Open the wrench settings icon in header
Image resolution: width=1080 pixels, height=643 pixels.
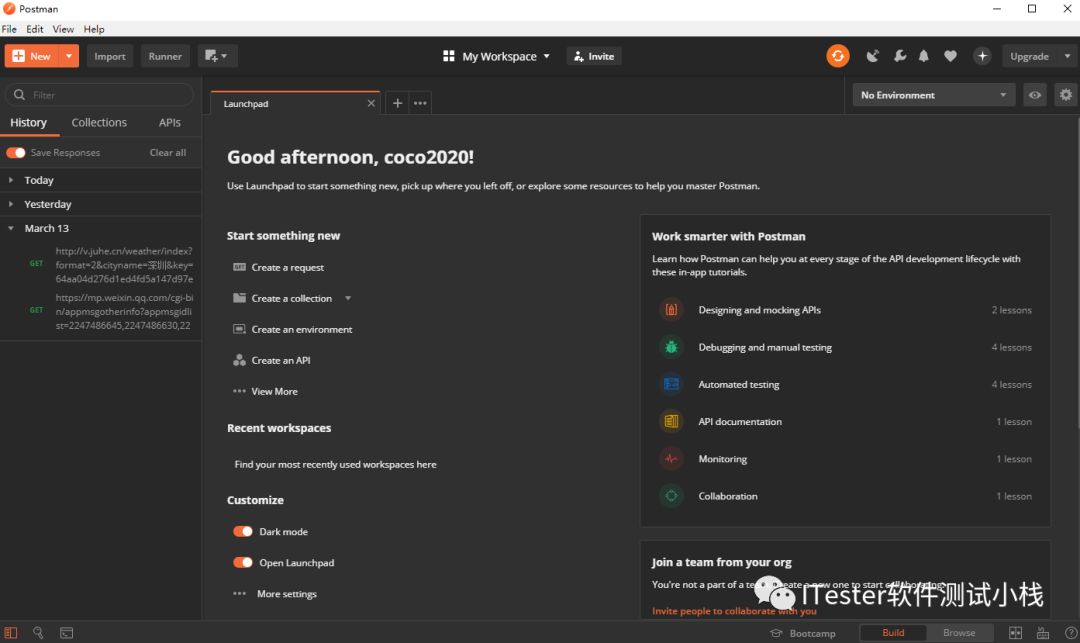pyautogui.click(x=900, y=56)
